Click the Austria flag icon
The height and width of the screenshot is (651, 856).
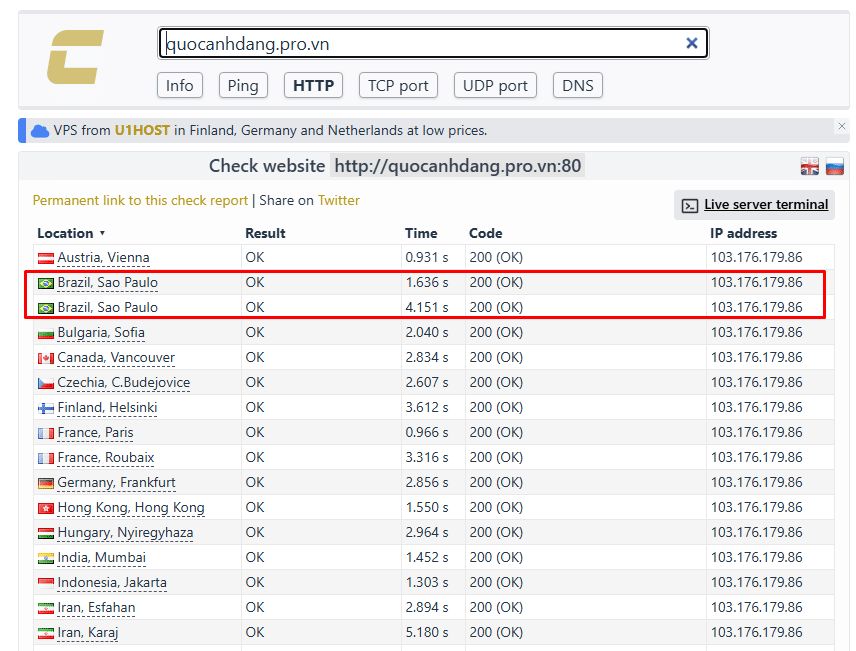tap(45, 258)
